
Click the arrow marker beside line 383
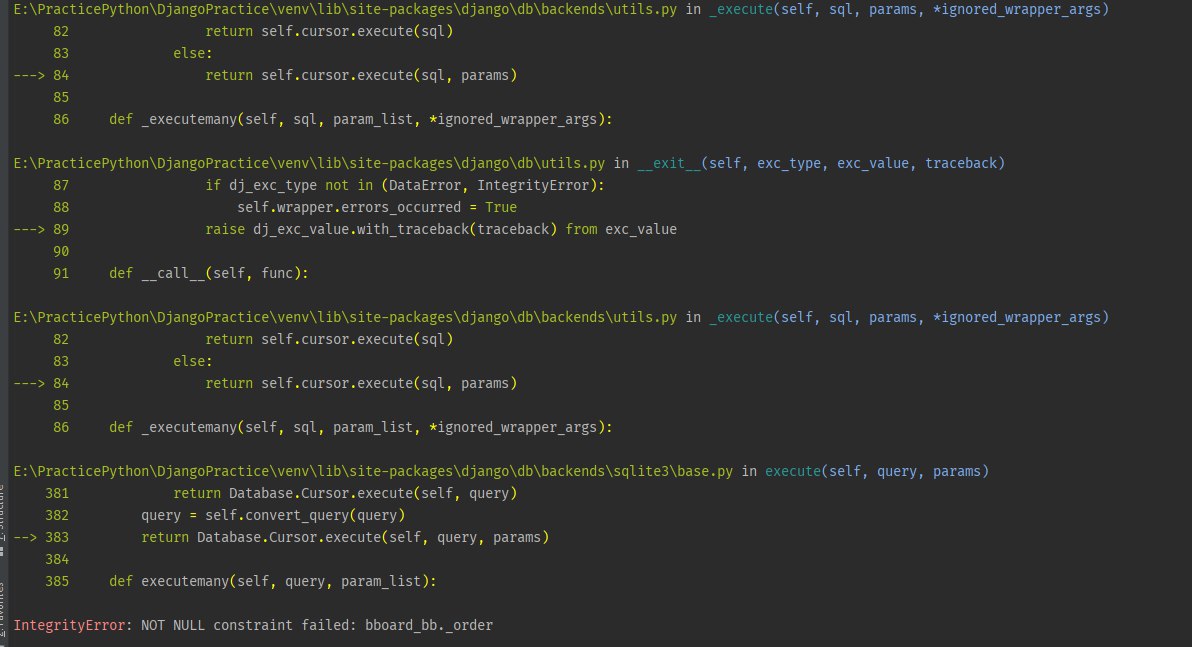click(x=25, y=538)
